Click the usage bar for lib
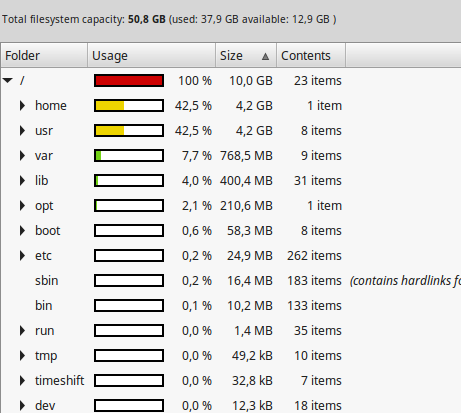The image size is (461, 413). point(129,181)
